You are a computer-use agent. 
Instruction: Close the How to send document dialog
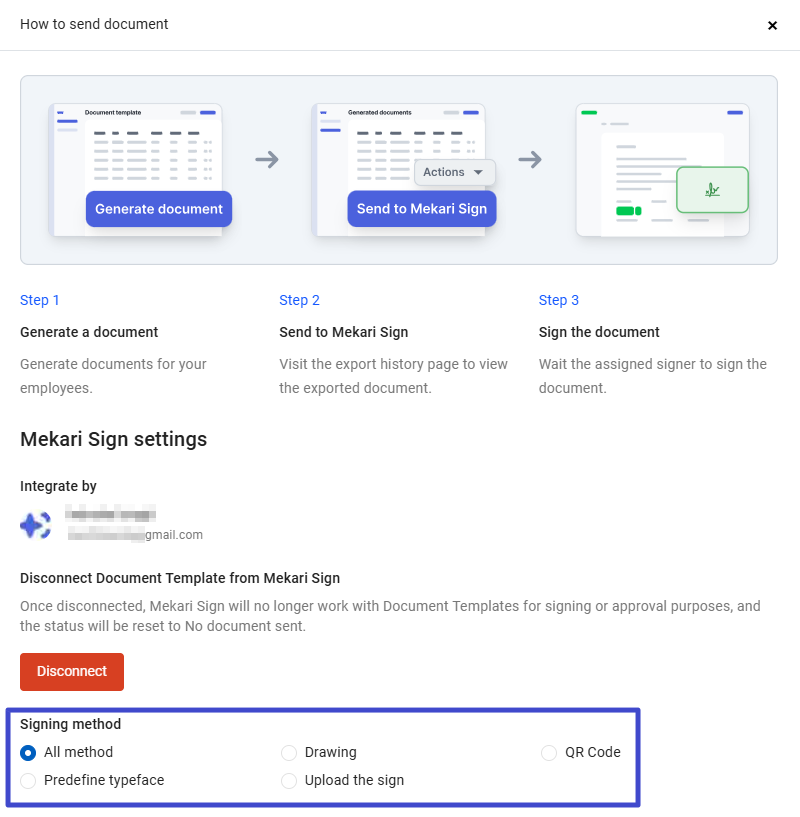coord(772,25)
